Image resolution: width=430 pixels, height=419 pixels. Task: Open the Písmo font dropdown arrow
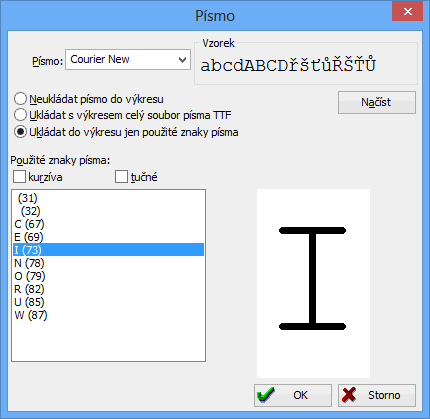click(182, 60)
